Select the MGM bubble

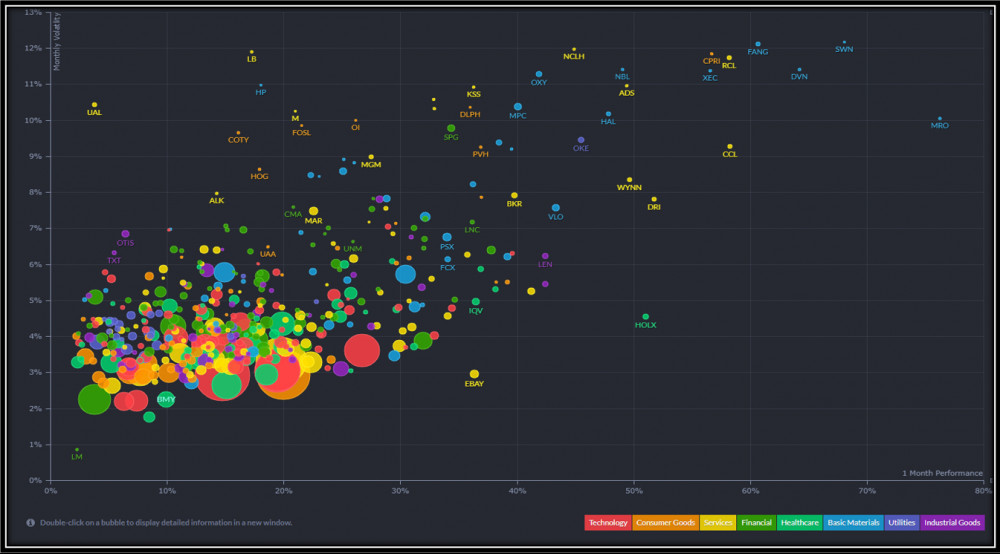tap(371, 157)
